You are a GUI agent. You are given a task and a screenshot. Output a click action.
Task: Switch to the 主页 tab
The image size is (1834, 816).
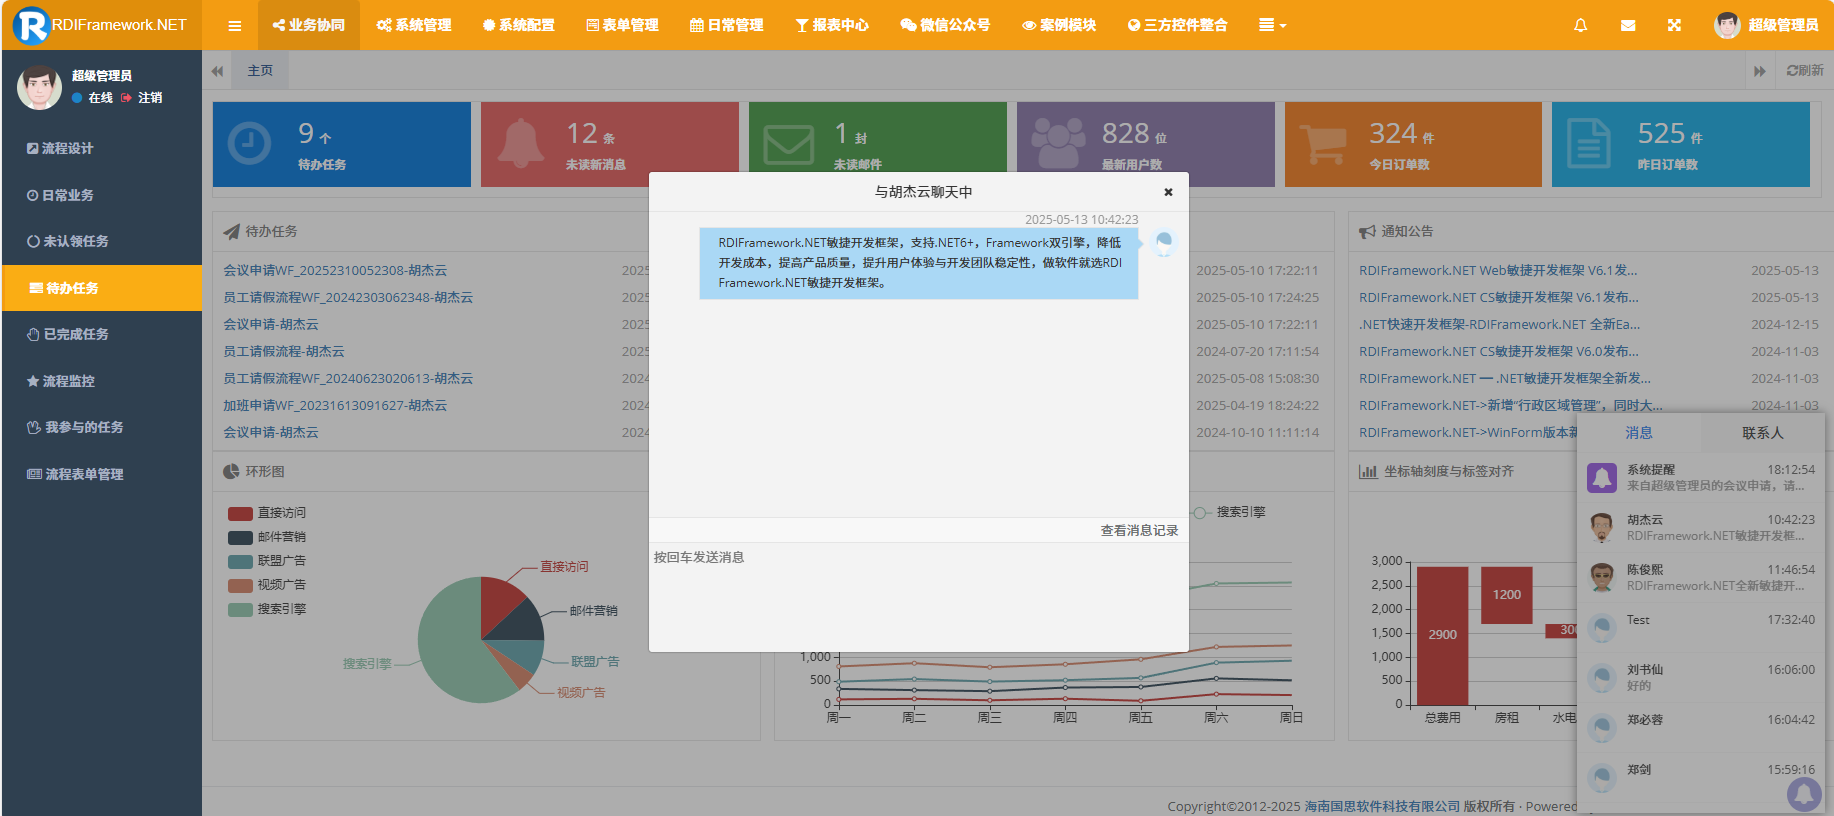[260, 70]
